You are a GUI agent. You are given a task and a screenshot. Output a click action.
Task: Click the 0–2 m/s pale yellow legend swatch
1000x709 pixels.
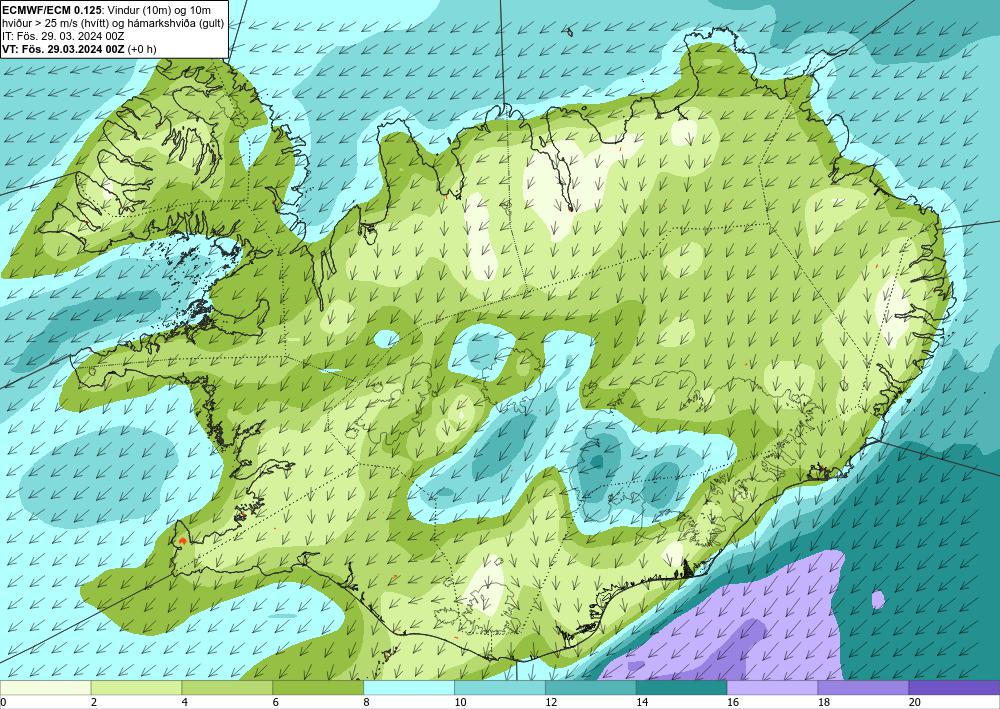tap(45, 688)
